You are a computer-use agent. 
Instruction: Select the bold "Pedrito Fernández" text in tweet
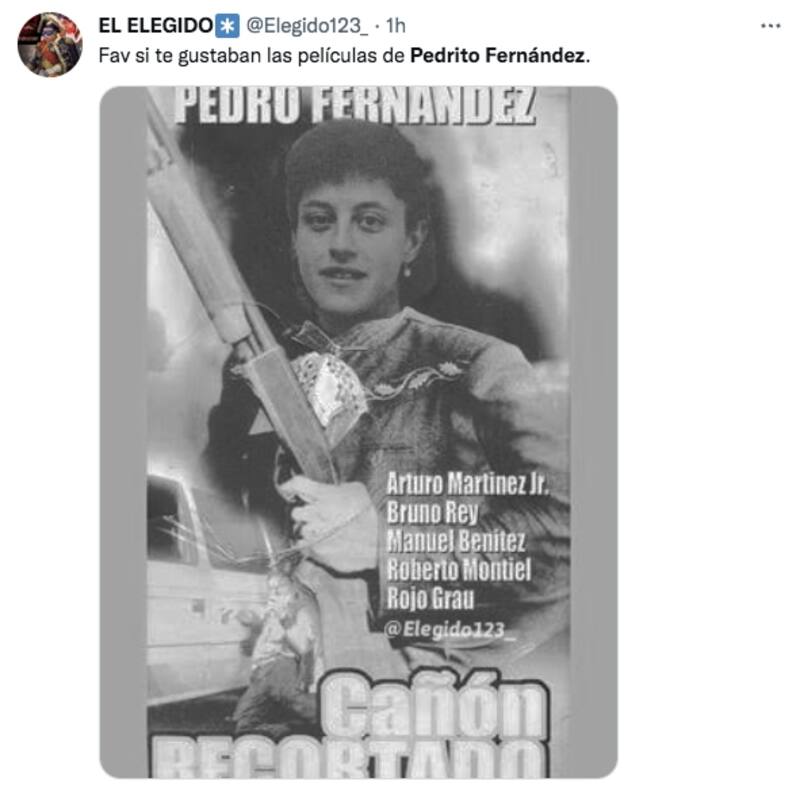[x=499, y=55]
